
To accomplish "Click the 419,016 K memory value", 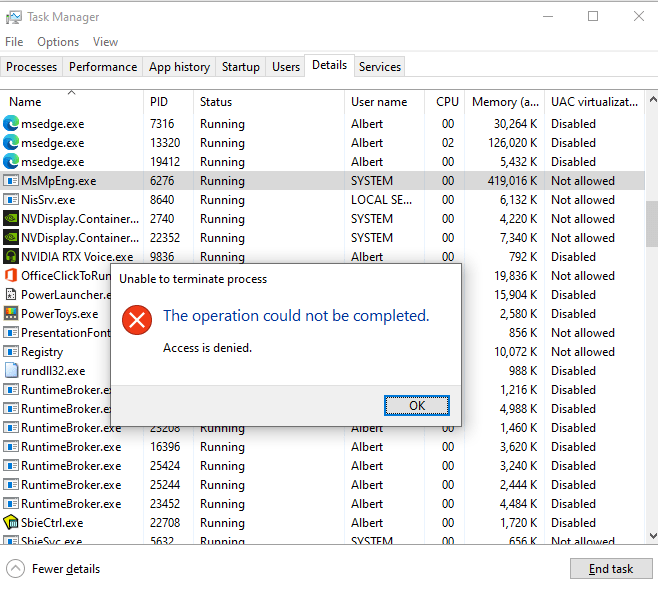I will 512,181.
